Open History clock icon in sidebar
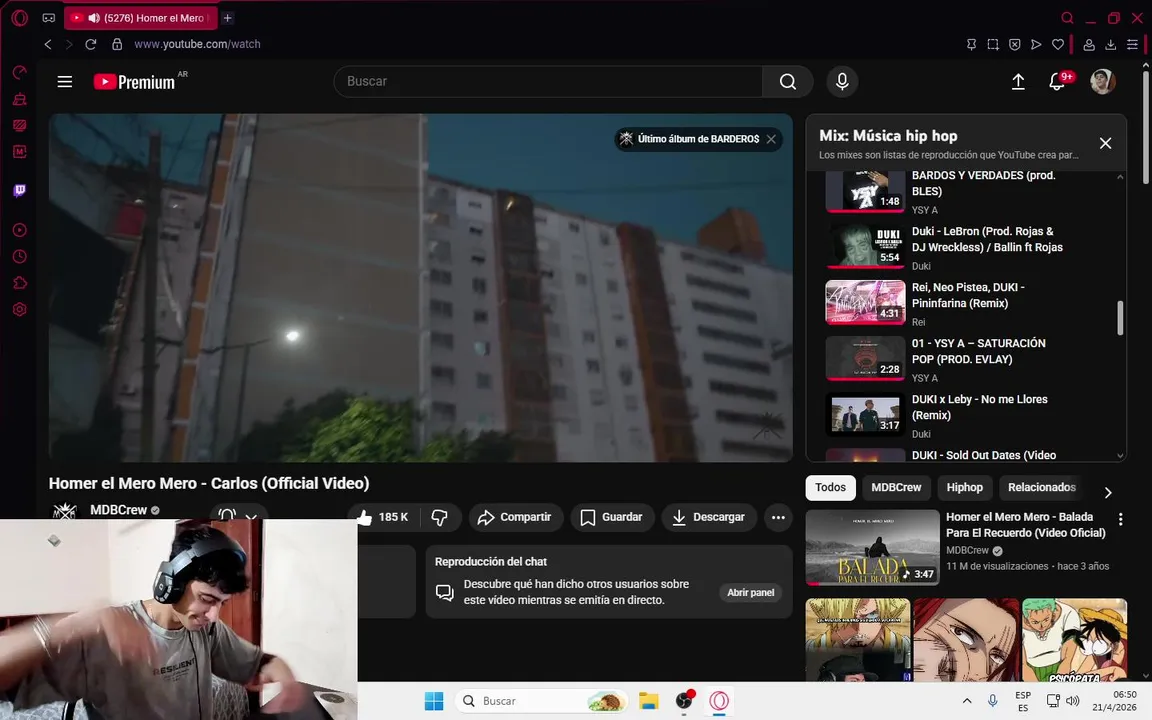 point(20,256)
